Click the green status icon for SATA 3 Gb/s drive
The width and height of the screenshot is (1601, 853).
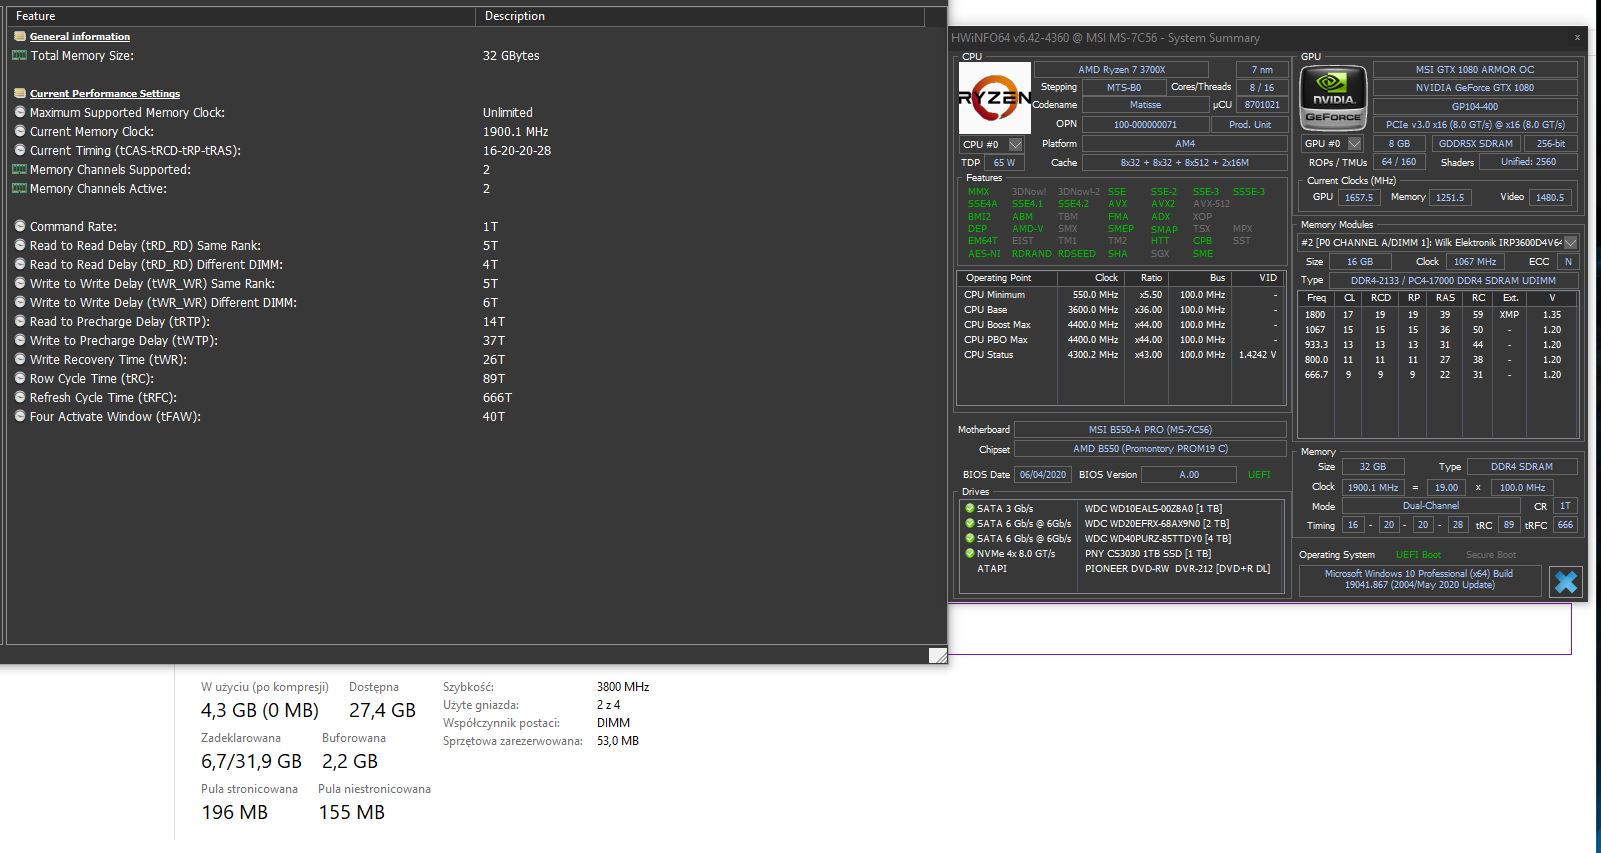[x=969, y=508]
